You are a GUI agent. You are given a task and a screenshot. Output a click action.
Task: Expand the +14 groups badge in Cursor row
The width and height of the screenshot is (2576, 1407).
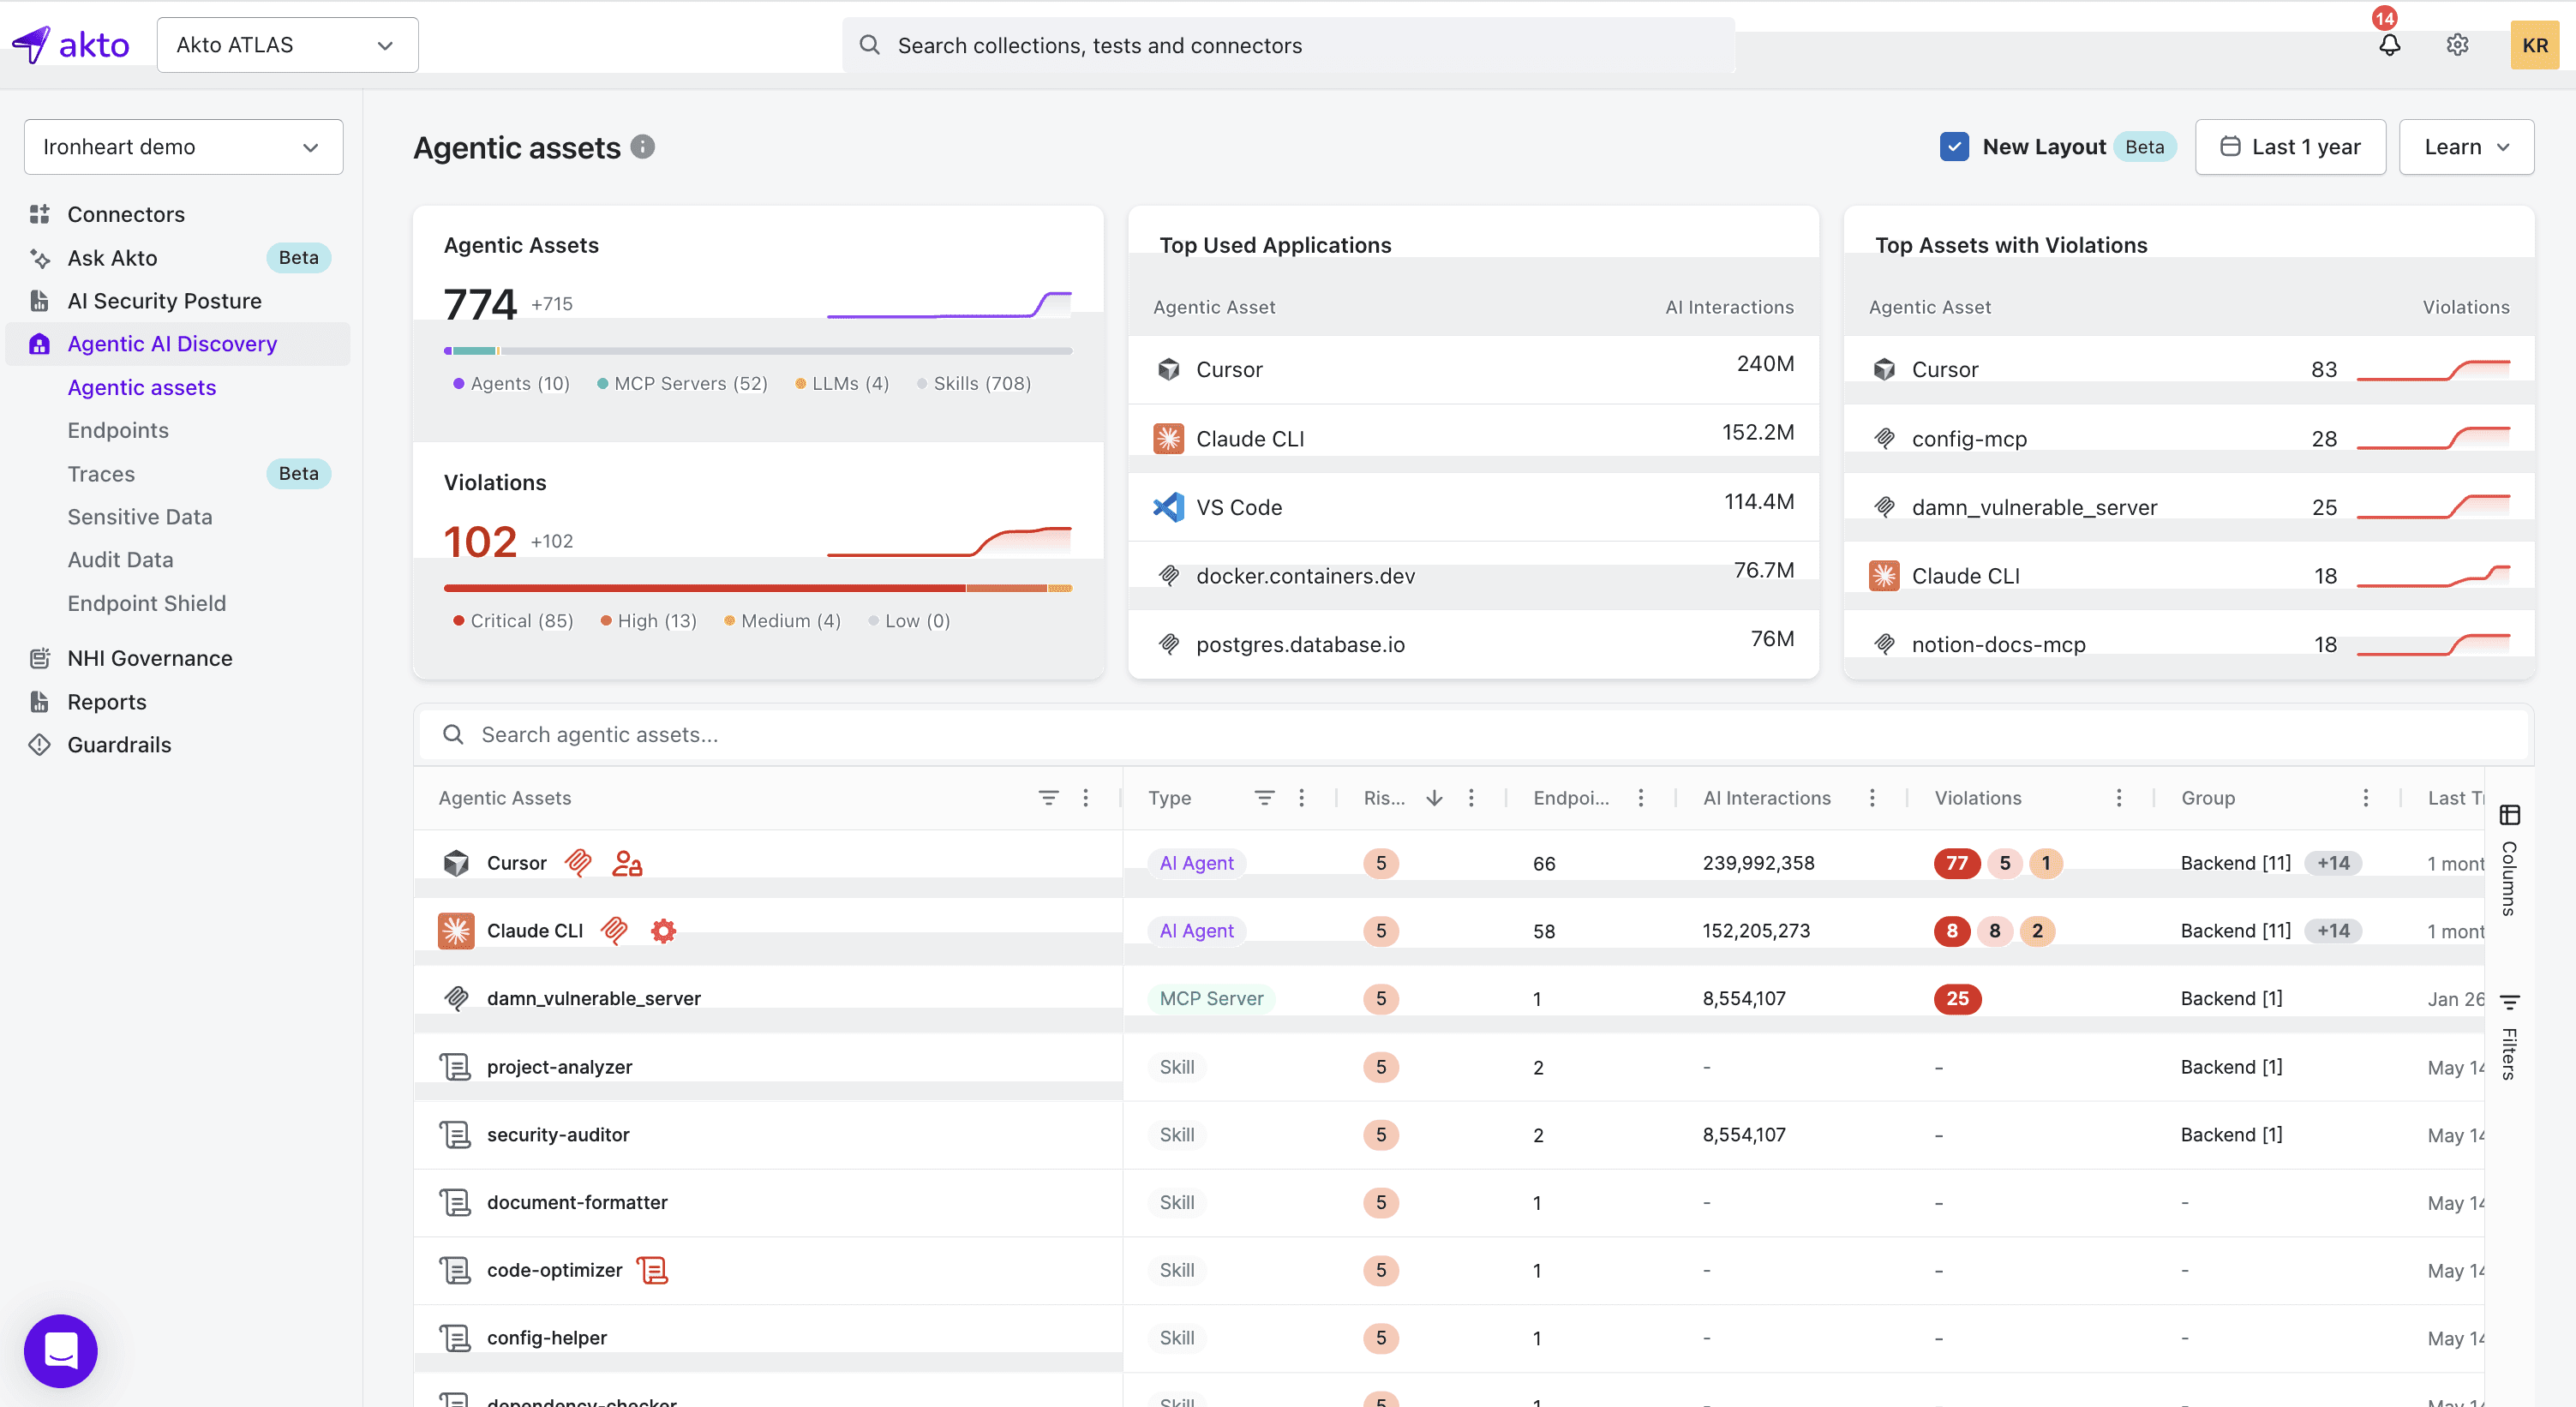point(2333,863)
